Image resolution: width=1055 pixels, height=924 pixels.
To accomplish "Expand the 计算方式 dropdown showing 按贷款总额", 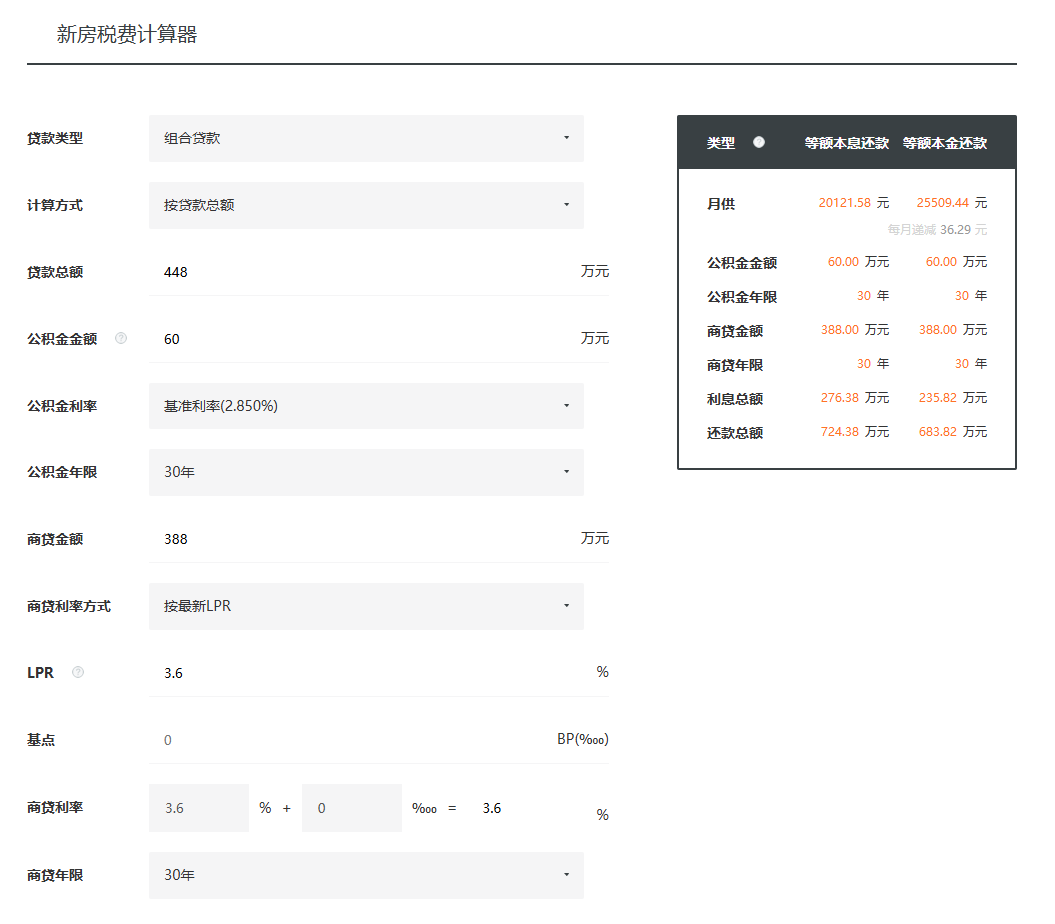I will [x=366, y=205].
